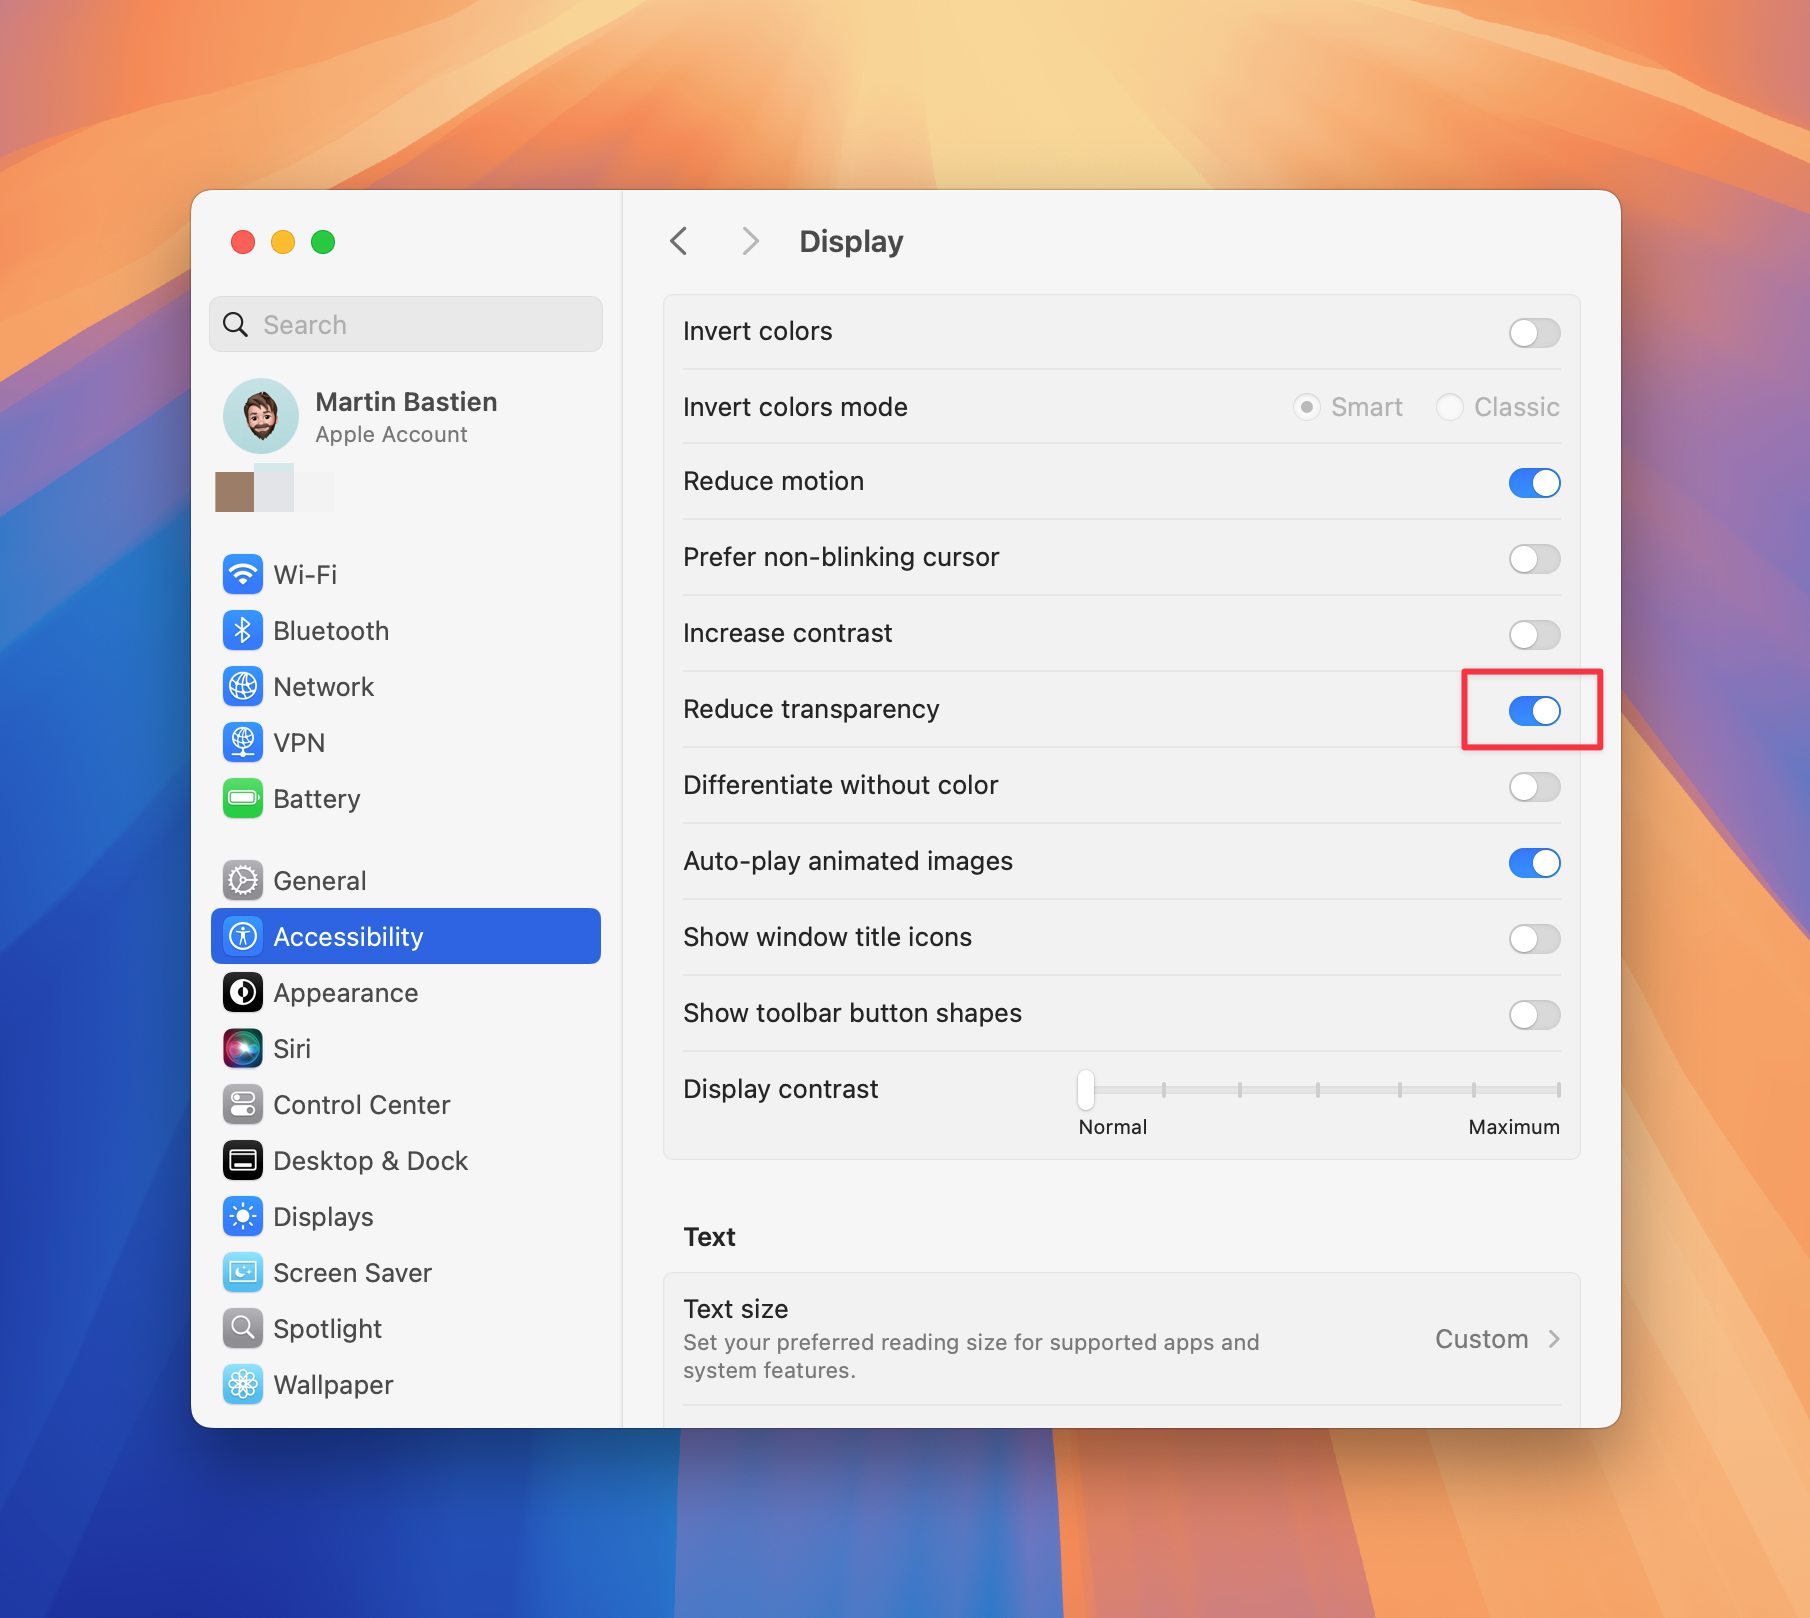The width and height of the screenshot is (1810, 1618).
Task: Open Wallpaper settings label
Action: [x=333, y=1385]
